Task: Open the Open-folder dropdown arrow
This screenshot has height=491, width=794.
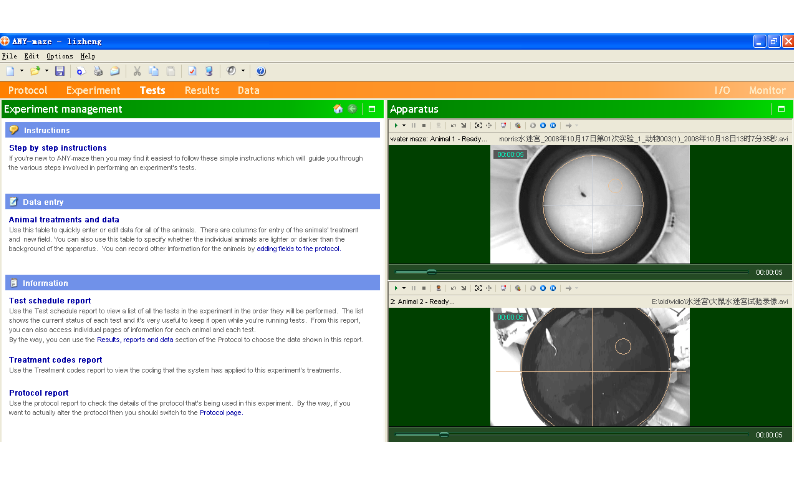Action: point(46,72)
